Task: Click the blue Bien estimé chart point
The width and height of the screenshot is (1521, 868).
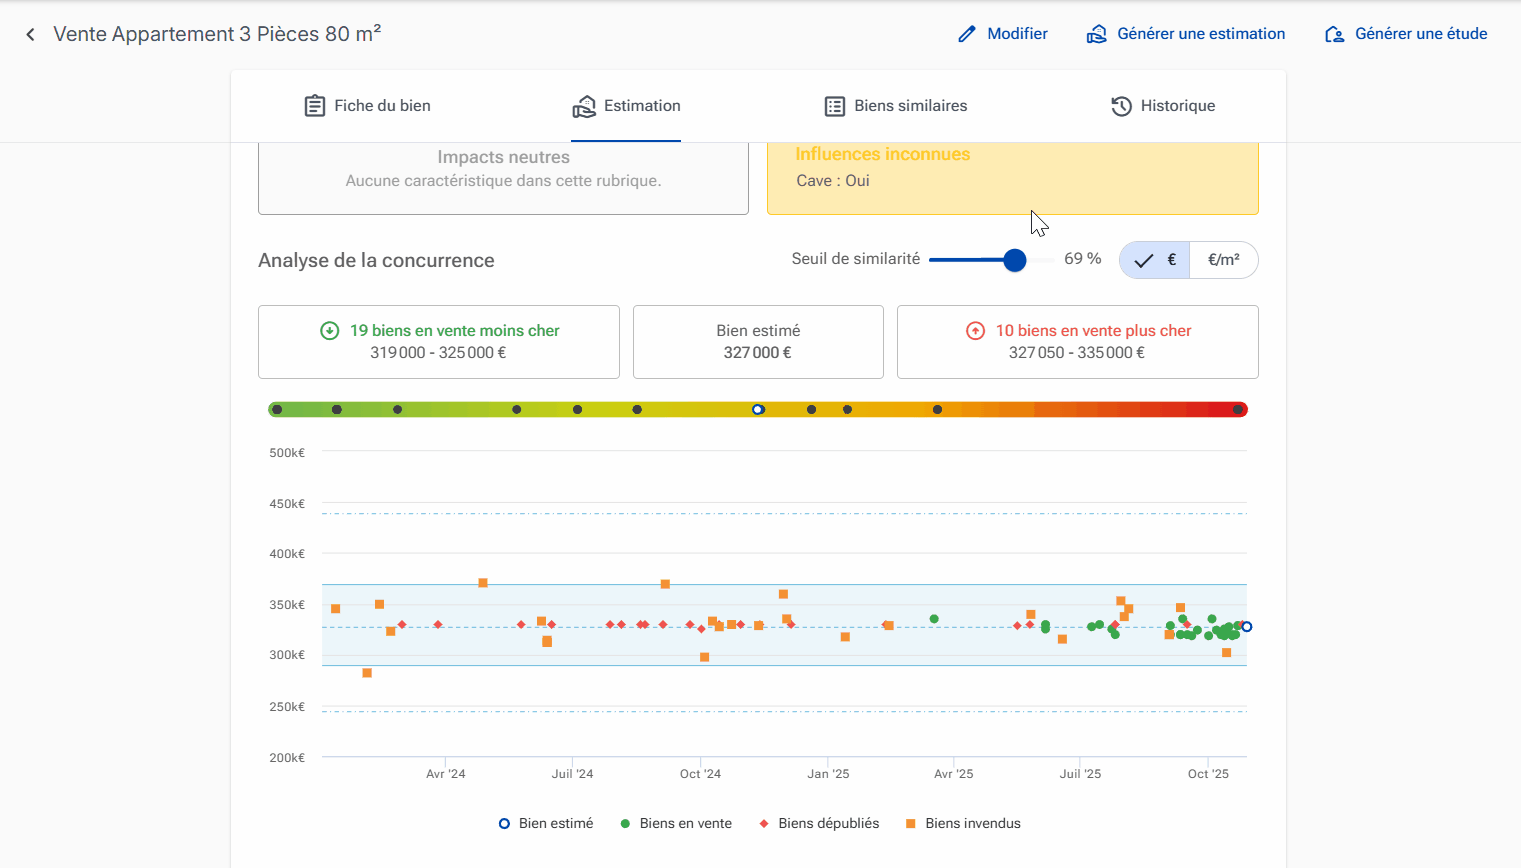Action: click(1246, 627)
